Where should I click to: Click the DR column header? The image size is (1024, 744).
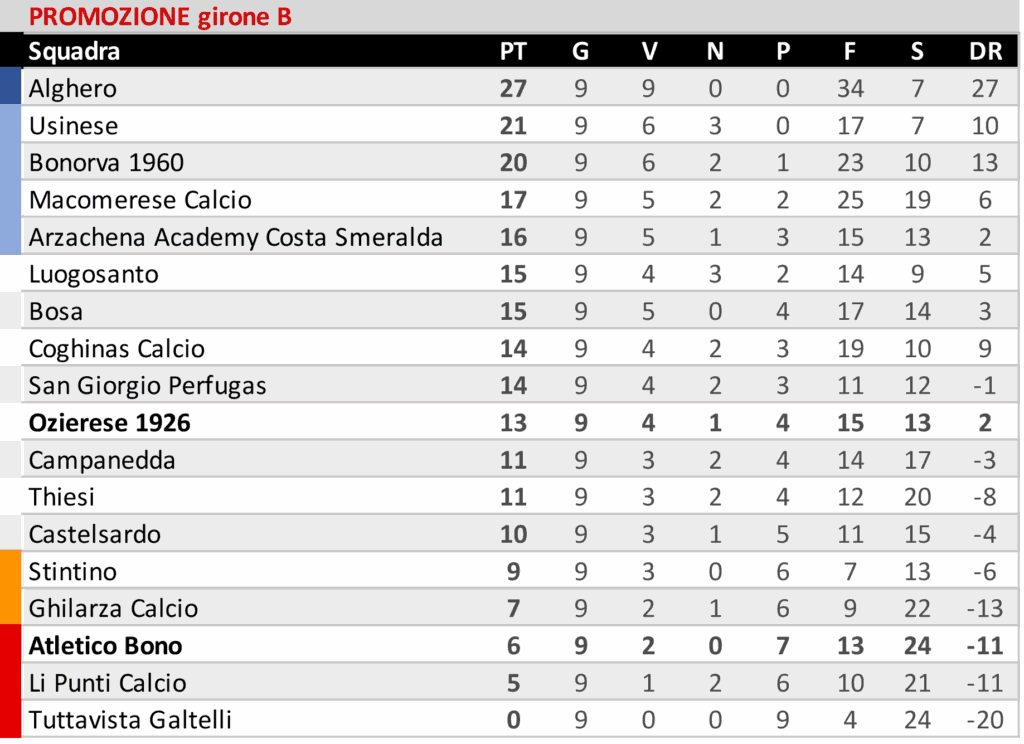click(x=985, y=52)
